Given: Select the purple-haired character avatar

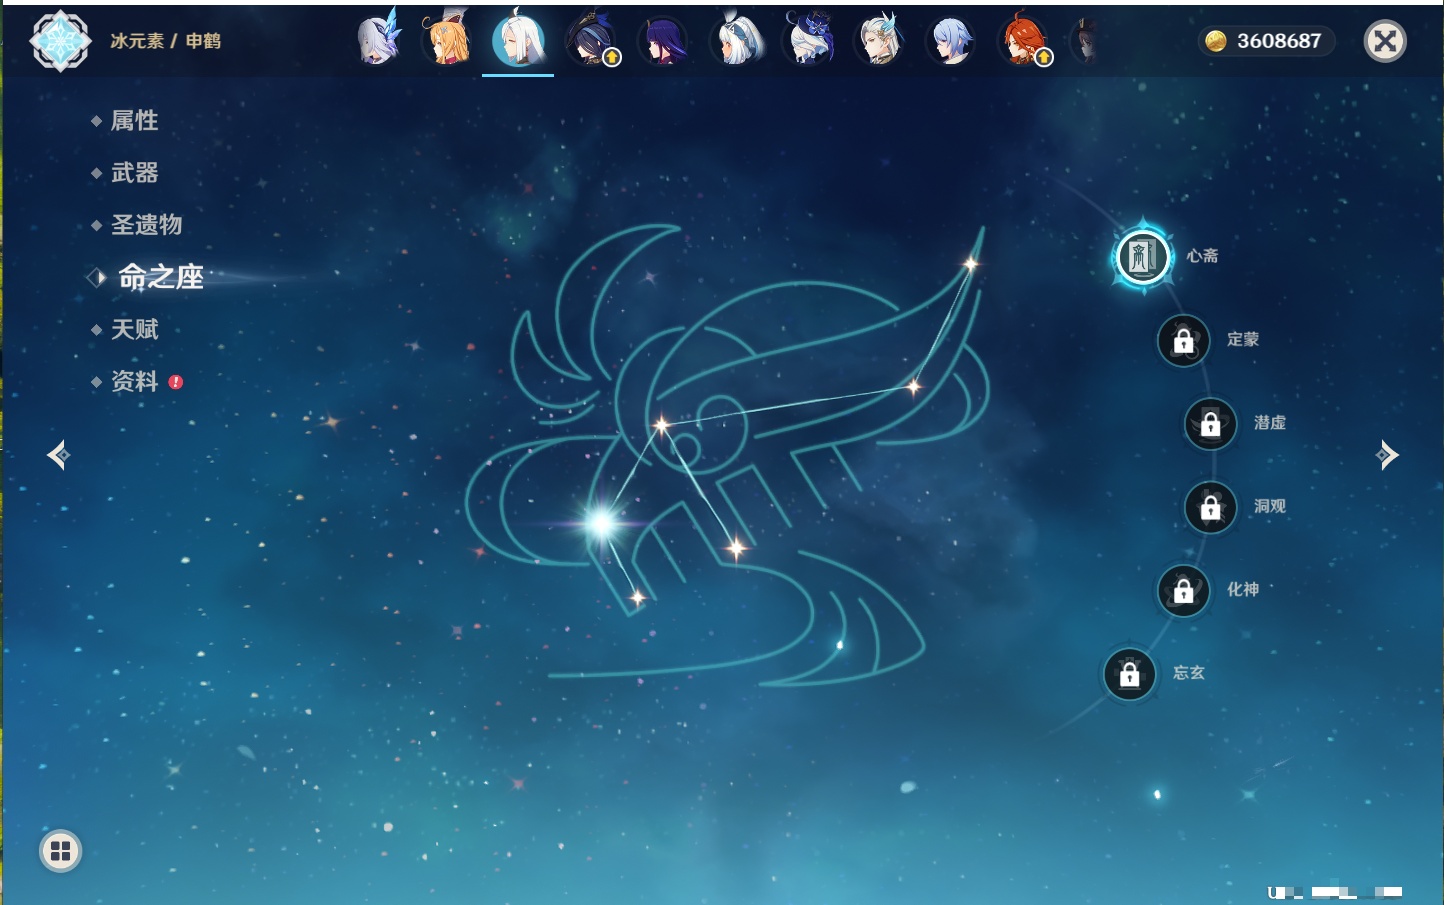Looking at the screenshot, I should coord(663,41).
